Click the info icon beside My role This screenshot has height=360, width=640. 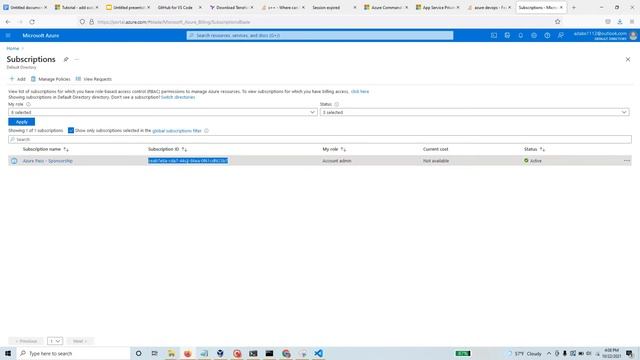(x=28, y=104)
